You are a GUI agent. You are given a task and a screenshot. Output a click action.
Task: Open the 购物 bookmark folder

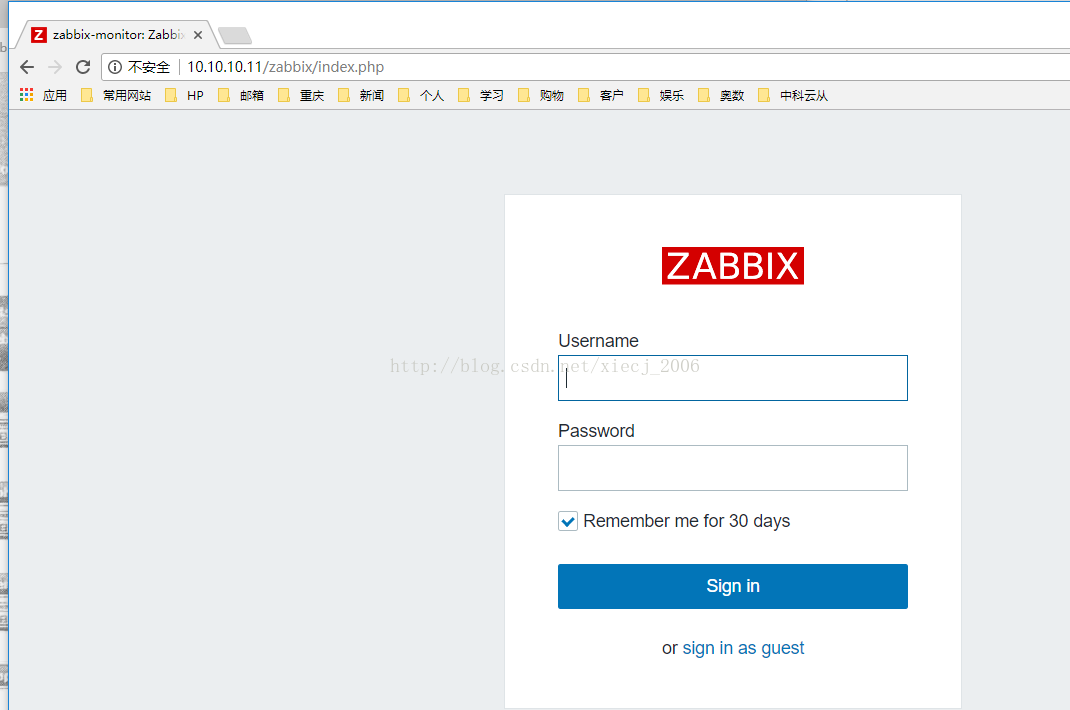pyautogui.click(x=541, y=96)
